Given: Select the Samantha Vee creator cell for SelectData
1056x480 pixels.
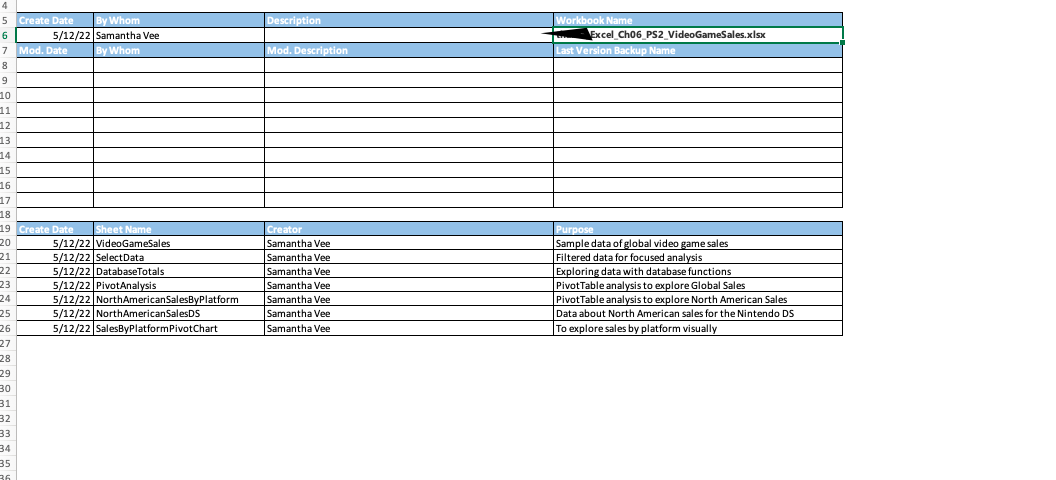Looking at the screenshot, I should pyautogui.click(x=409, y=257).
